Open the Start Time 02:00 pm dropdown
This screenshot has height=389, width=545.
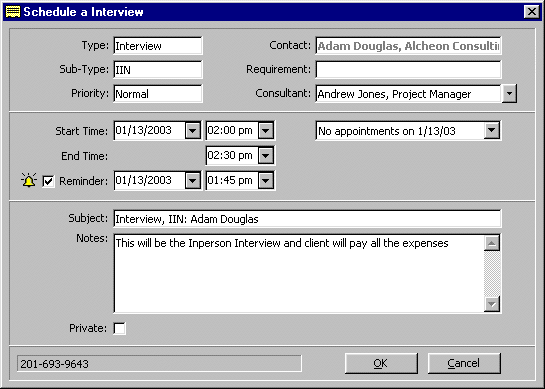pos(266,131)
